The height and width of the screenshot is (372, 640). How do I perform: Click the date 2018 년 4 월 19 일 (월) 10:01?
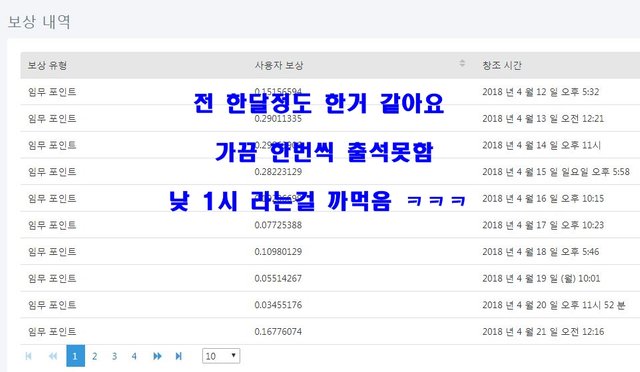(541, 278)
